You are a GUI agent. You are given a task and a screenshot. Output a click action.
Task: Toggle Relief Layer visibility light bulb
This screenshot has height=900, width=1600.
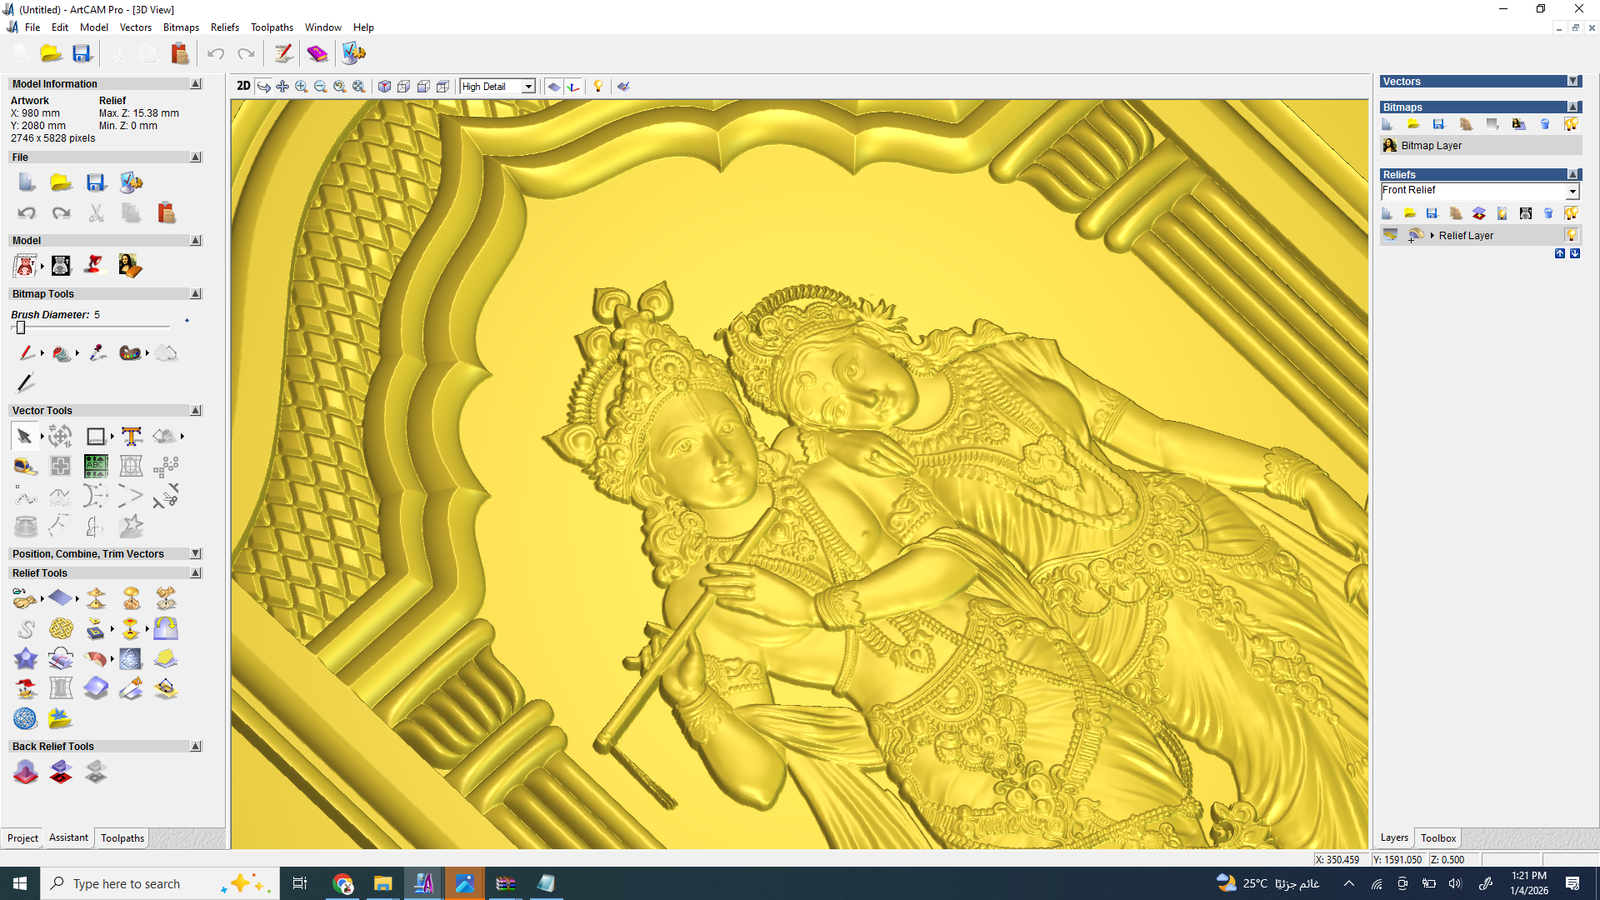tap(1571, 235)
